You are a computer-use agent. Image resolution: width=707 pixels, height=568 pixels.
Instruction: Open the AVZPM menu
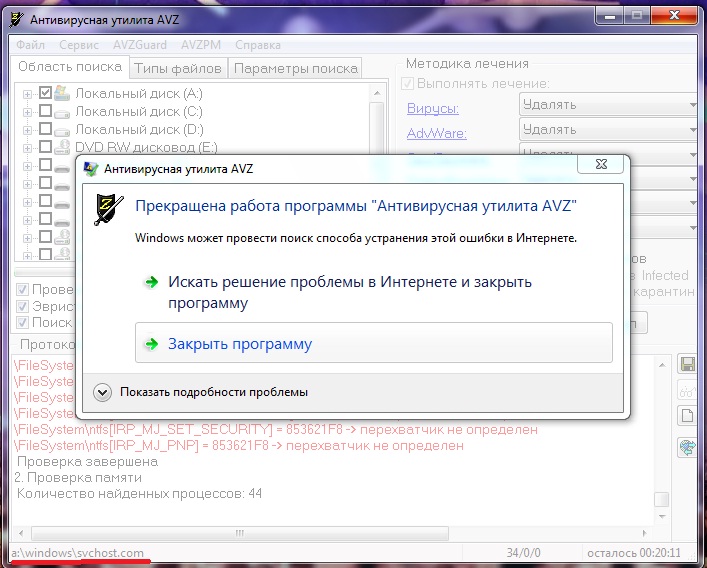point(201,45)
